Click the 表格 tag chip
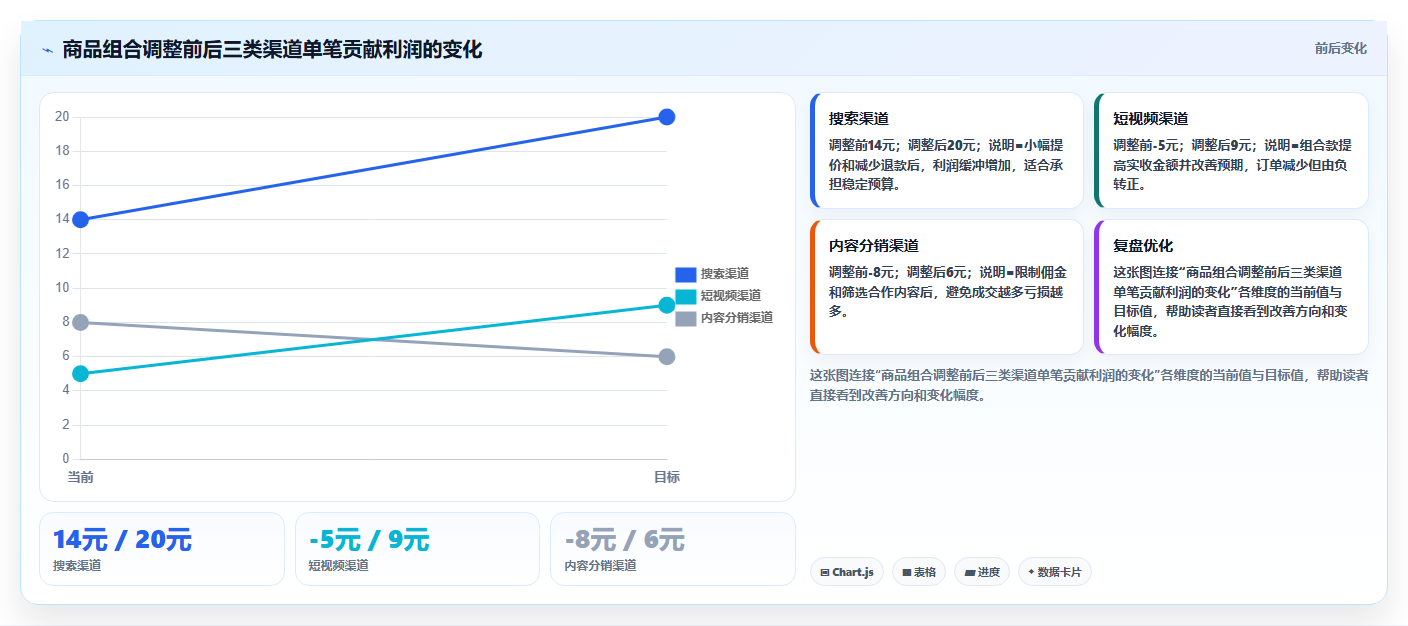The image size is (1408, 626). [x=918, y=572]
